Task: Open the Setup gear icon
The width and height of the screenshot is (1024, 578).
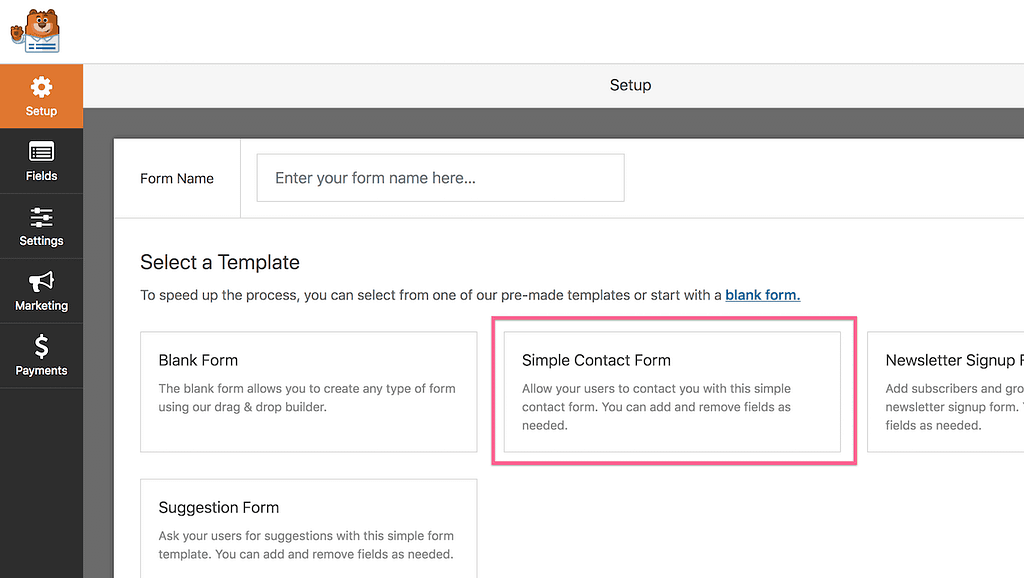Action: pos(41,87)
